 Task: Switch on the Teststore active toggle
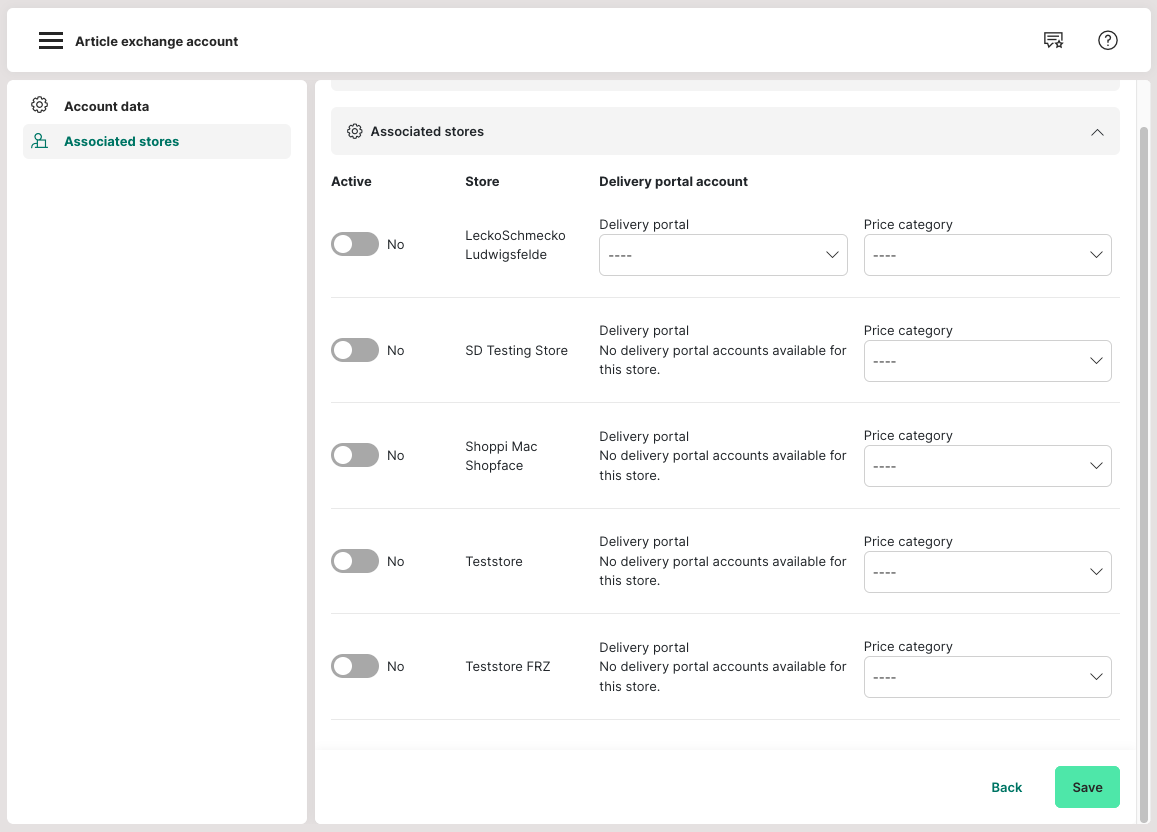coord(355,561)
